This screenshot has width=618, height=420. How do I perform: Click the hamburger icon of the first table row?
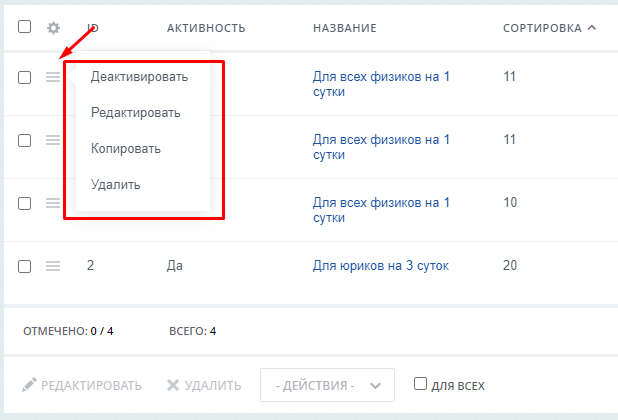point(53,77)
